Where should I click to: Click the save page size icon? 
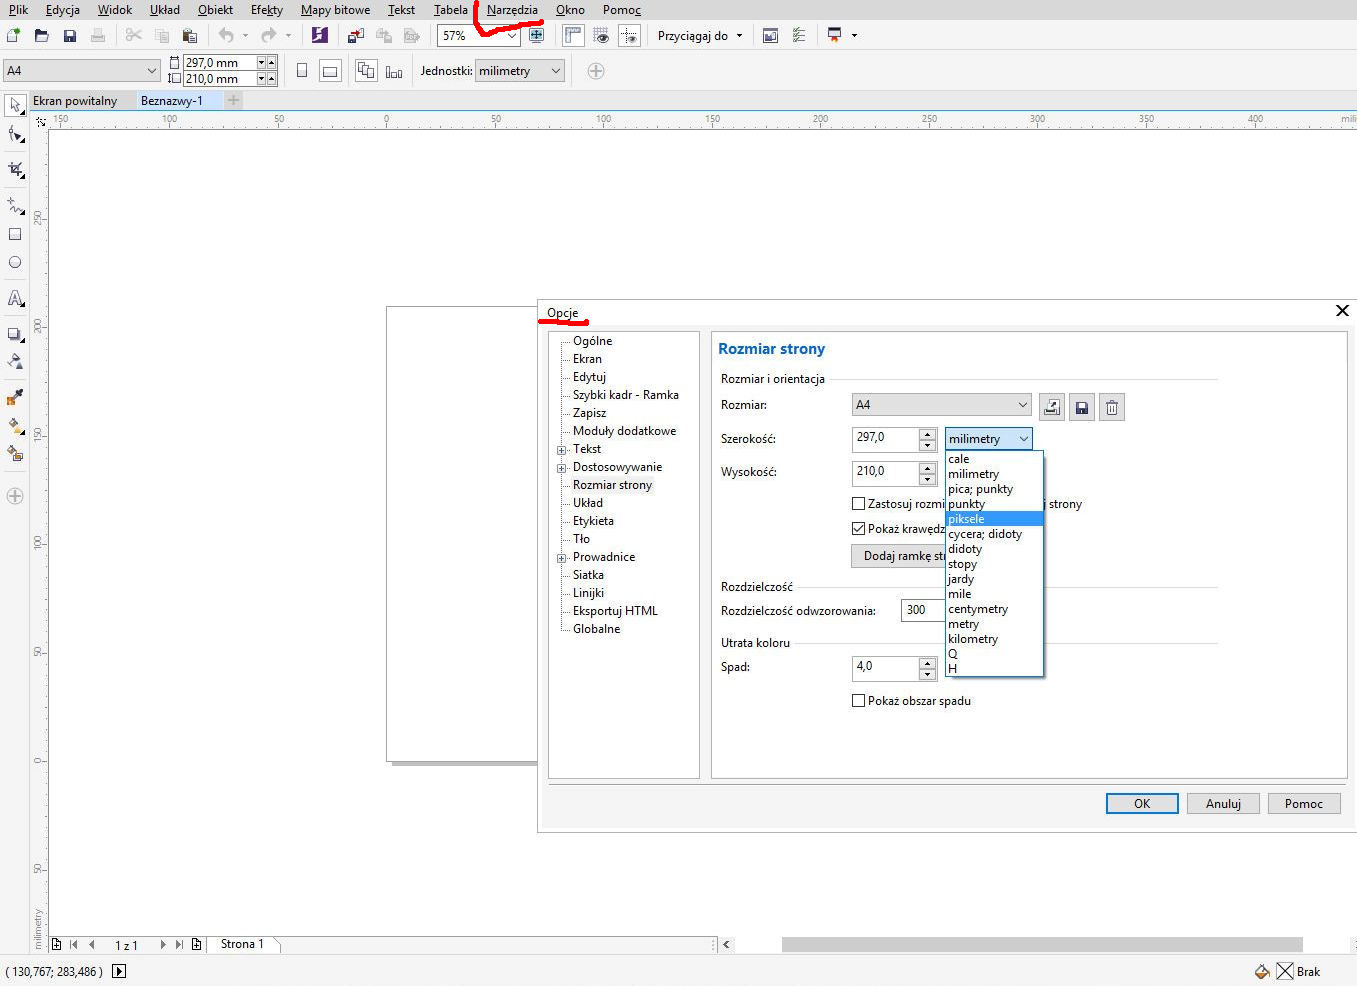tap(1081, 407)
